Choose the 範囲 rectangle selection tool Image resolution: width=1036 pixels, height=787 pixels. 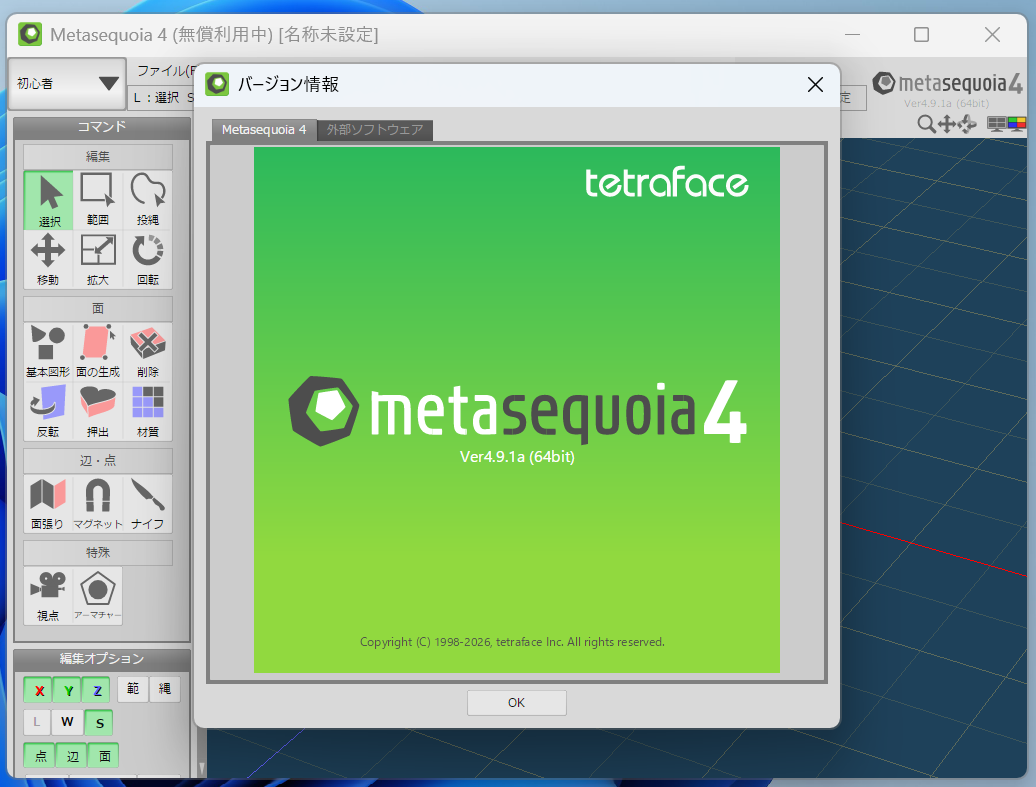98,200
